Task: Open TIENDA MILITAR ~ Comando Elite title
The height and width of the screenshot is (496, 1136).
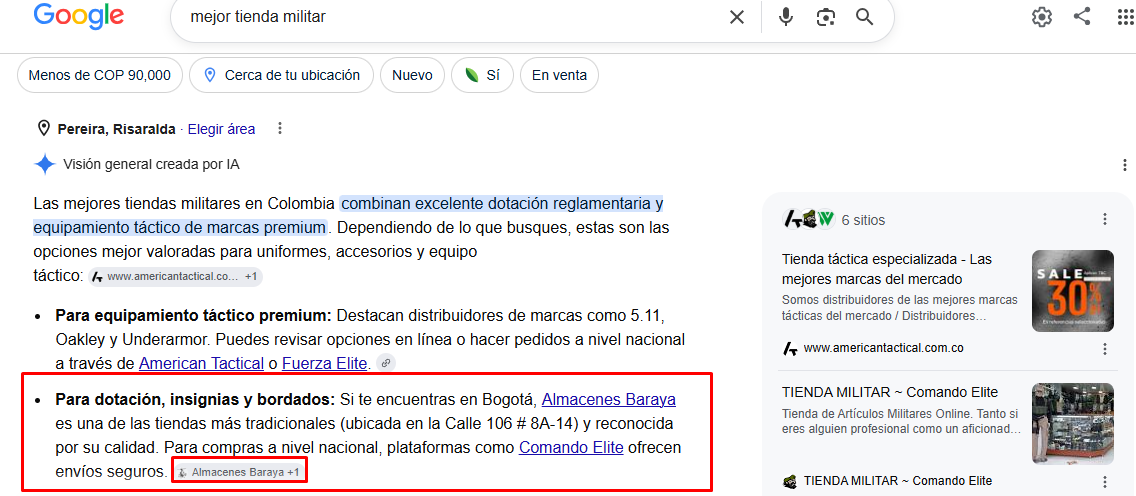Action: click(890, 392)
